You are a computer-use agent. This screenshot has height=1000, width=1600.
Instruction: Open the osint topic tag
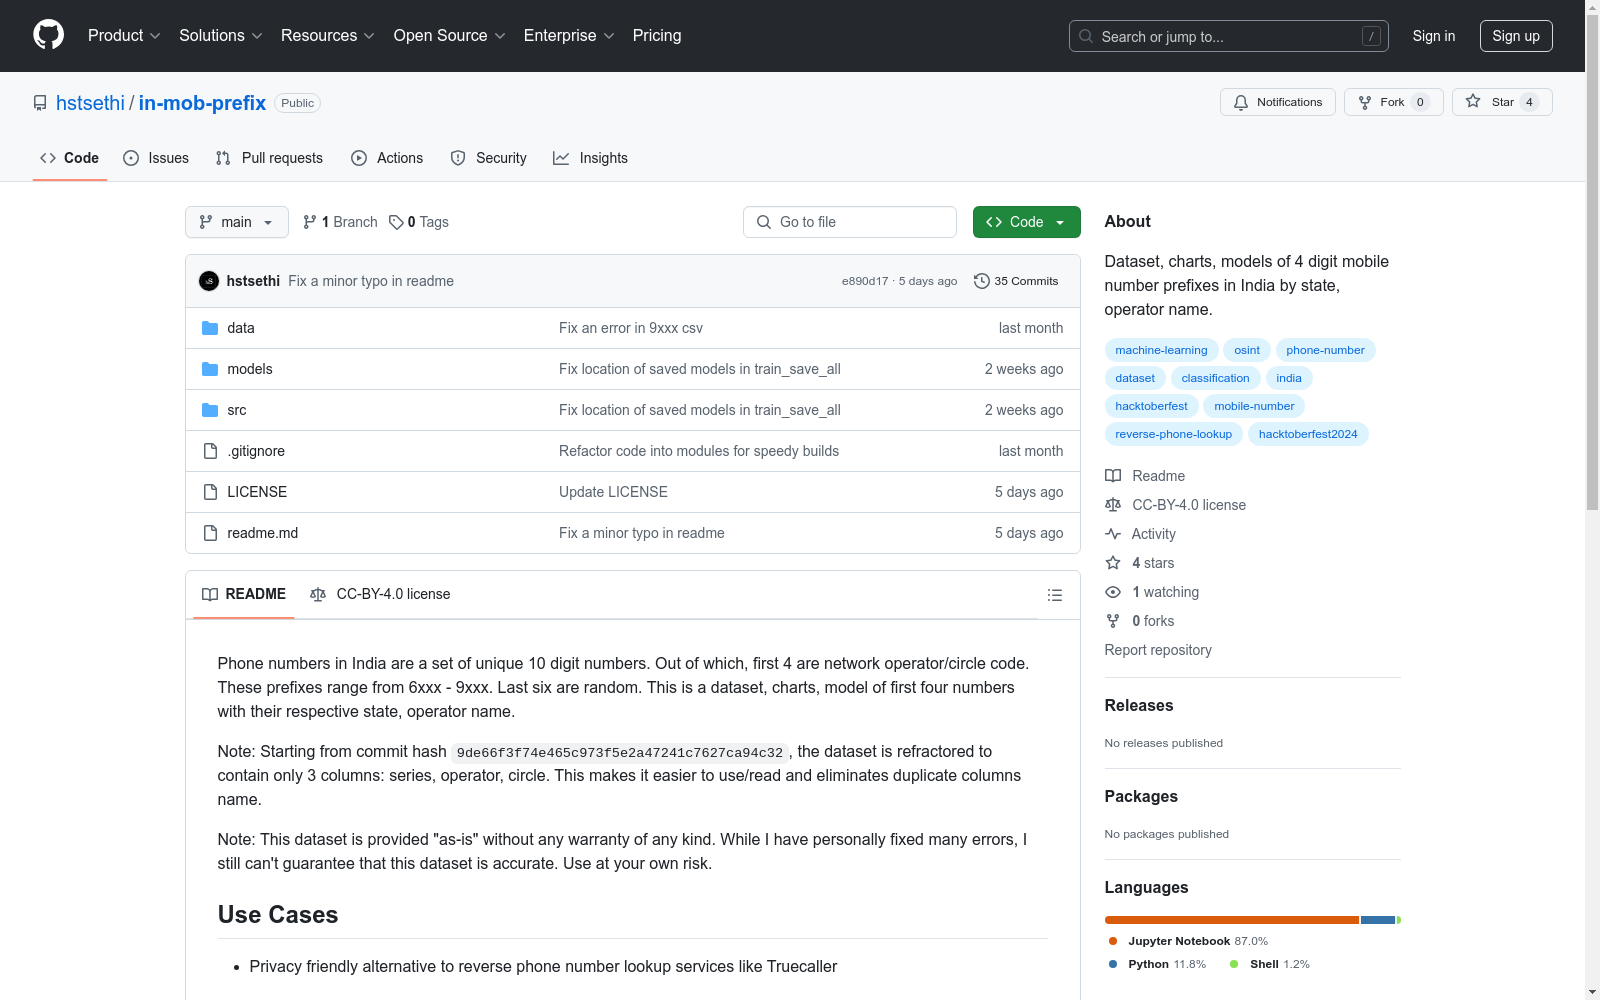point(1247,350)
